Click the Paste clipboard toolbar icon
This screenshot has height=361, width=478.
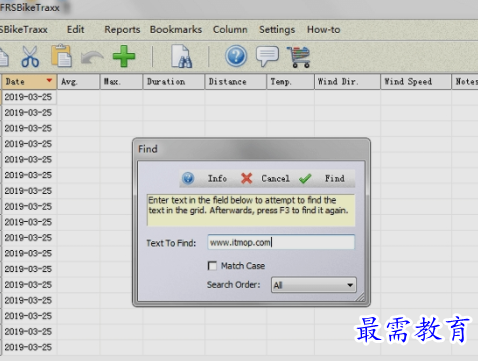point(62,56)
